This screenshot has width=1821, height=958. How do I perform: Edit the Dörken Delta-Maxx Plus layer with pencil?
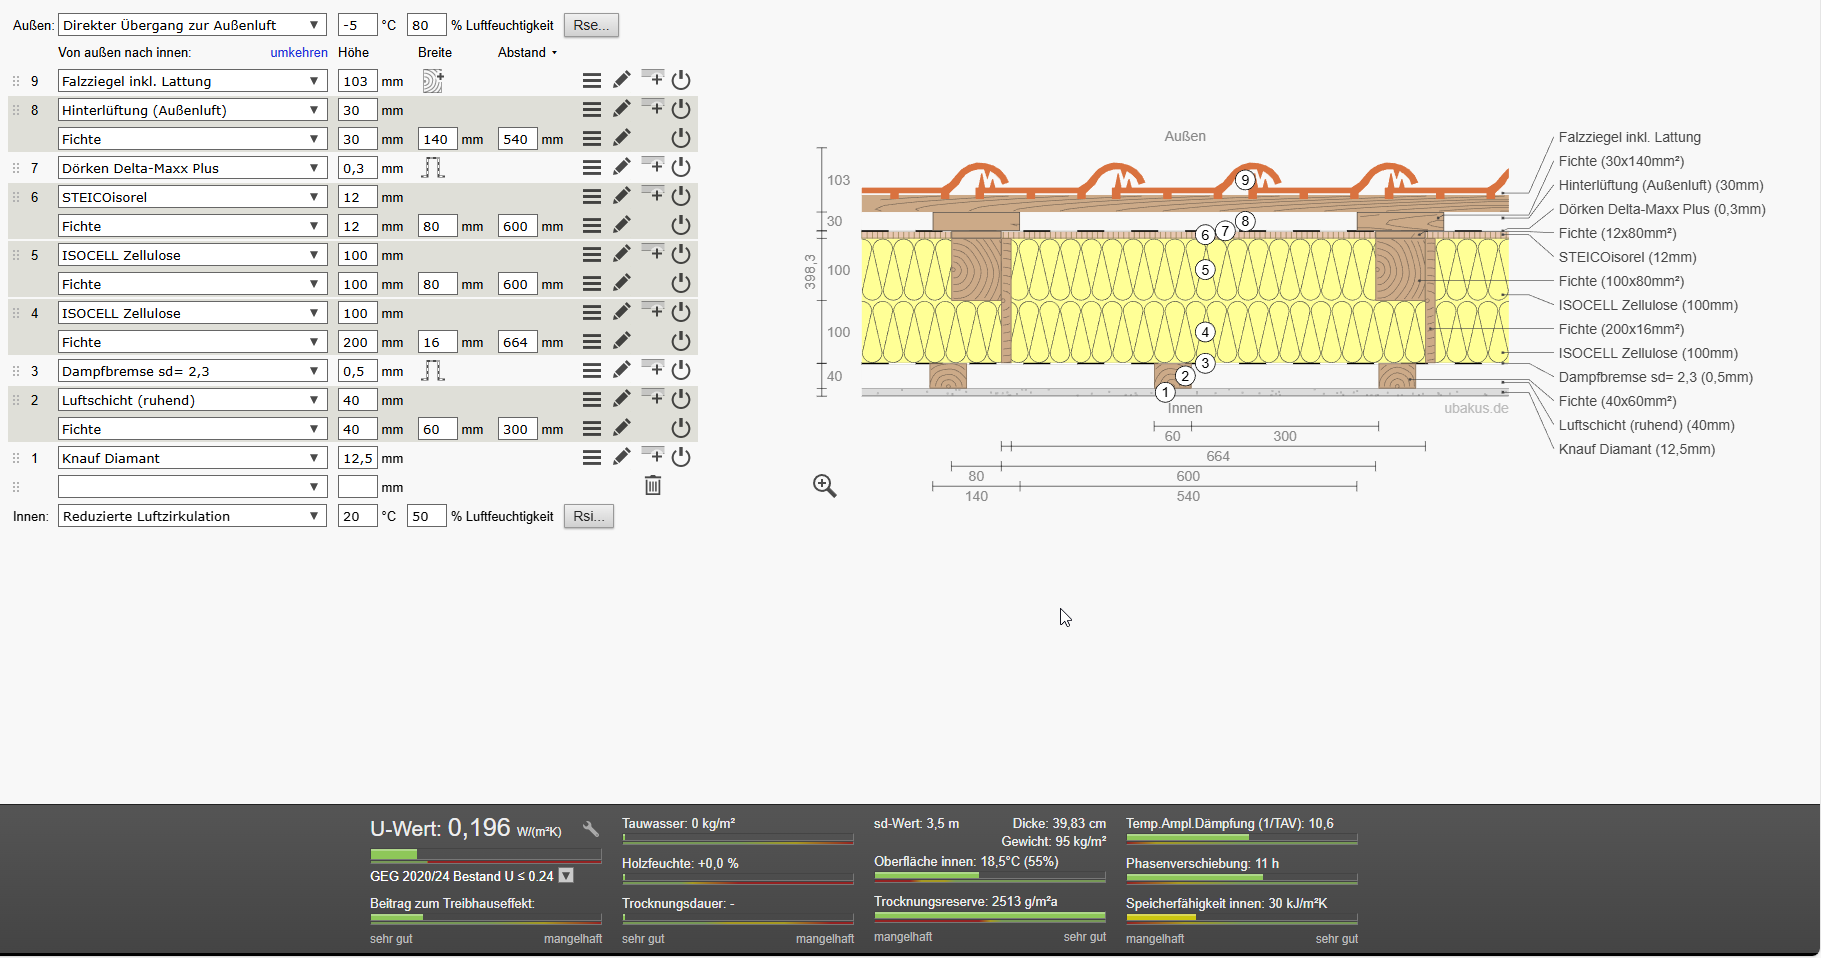pyautogui.click(x=622, y=167)
